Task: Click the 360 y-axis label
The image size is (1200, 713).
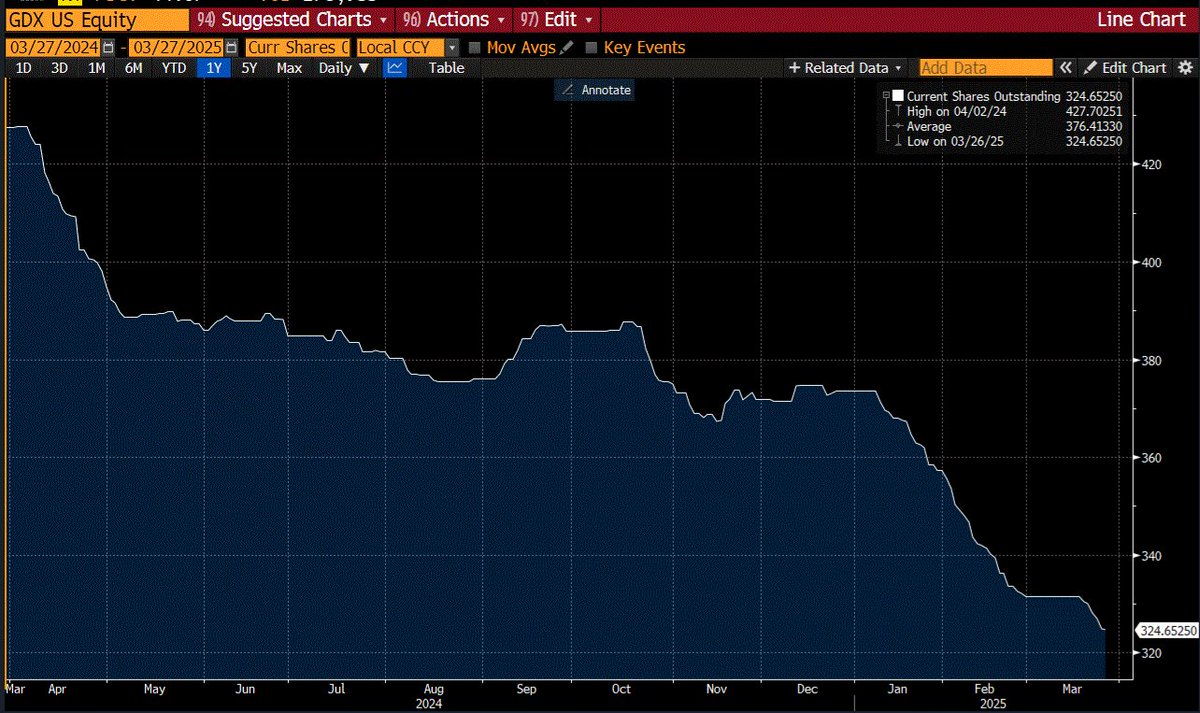Action: click(1151, 458)
